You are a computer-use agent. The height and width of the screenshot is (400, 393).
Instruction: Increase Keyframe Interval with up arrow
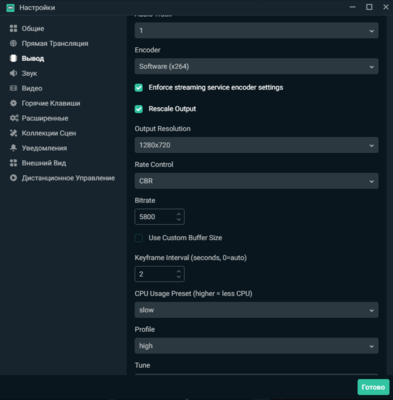(179, 271)
